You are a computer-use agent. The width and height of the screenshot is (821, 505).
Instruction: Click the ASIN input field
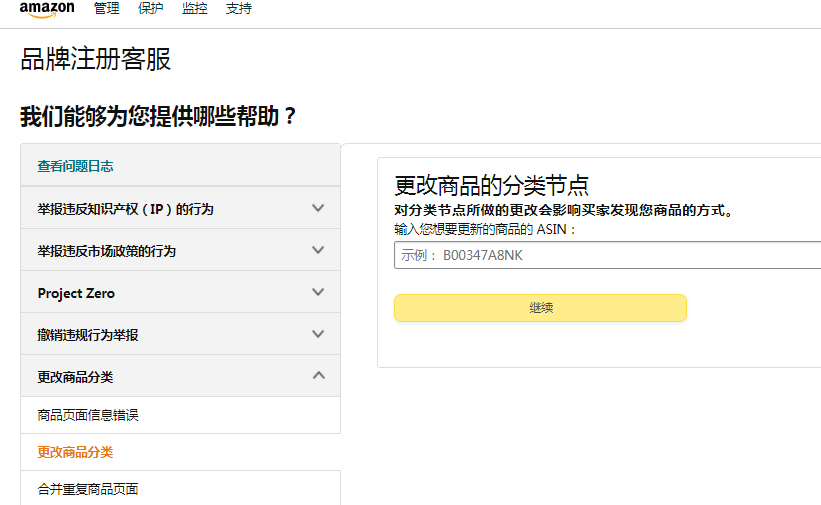[606, 255]
